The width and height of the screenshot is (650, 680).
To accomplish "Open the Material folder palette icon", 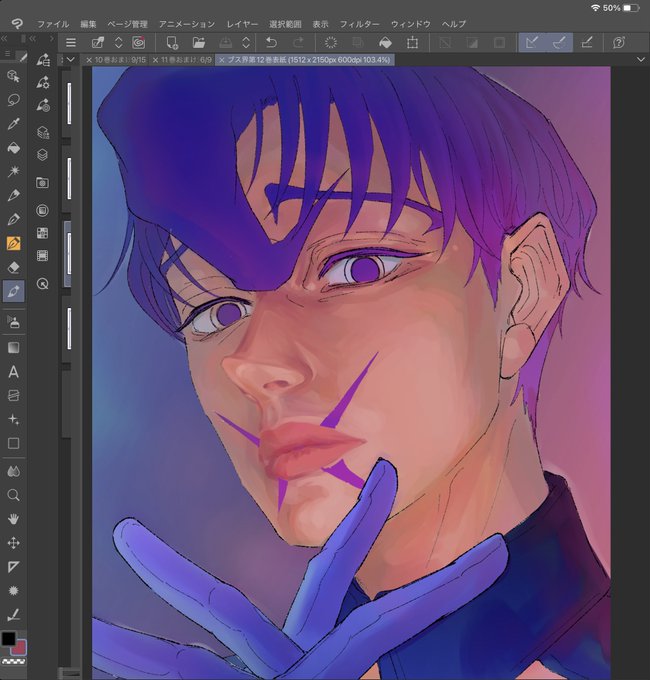I will tap(42, 183).
